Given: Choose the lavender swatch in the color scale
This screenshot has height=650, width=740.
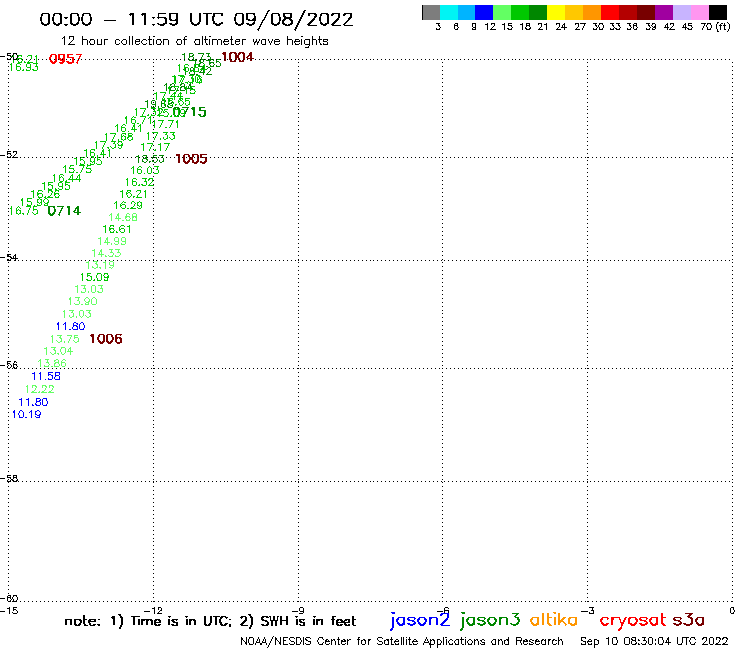Looking at the screenshot, I should pyautogui.click(x=681, y=12).
